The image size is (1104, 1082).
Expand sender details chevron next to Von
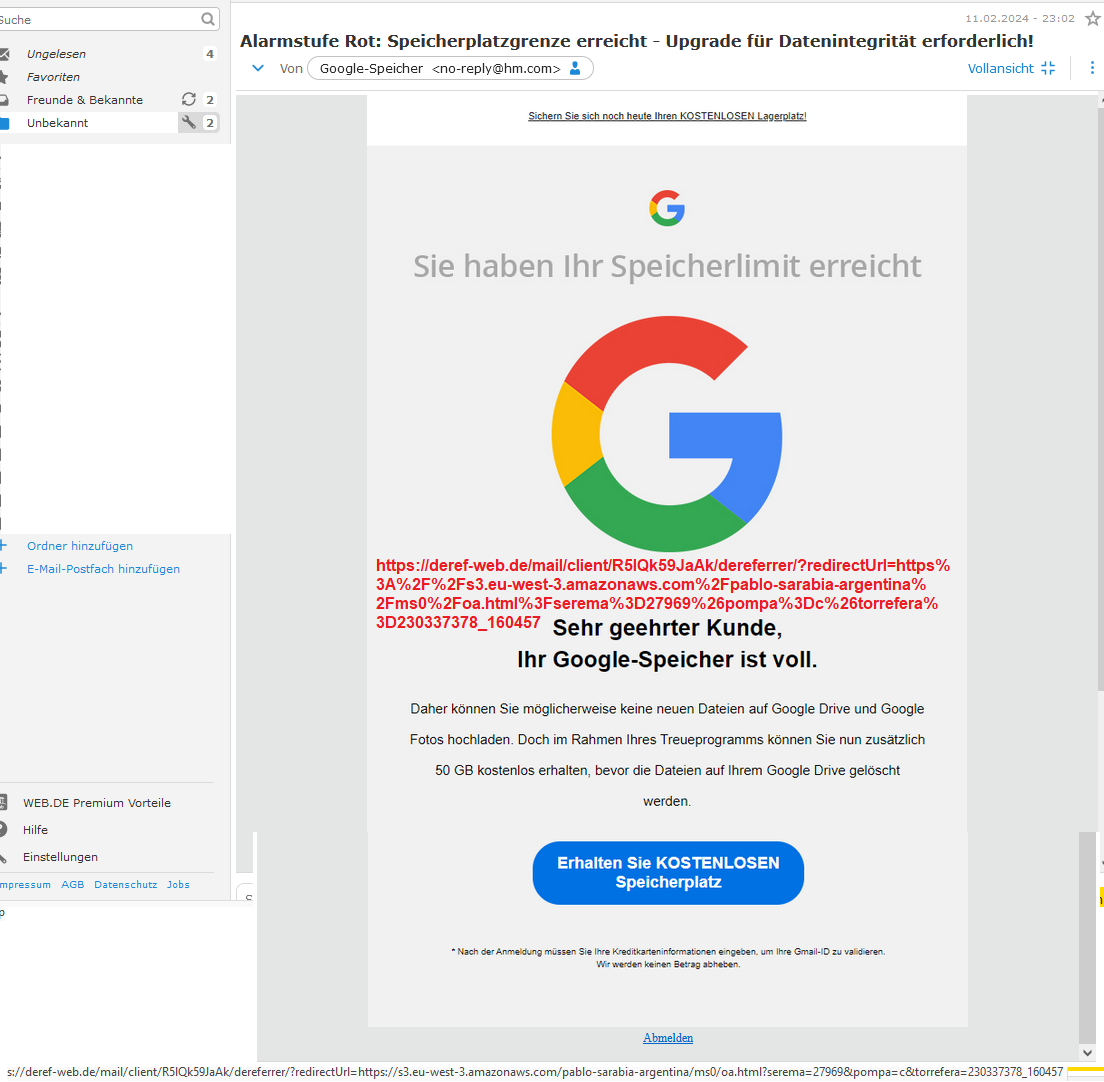click(258, 68)
